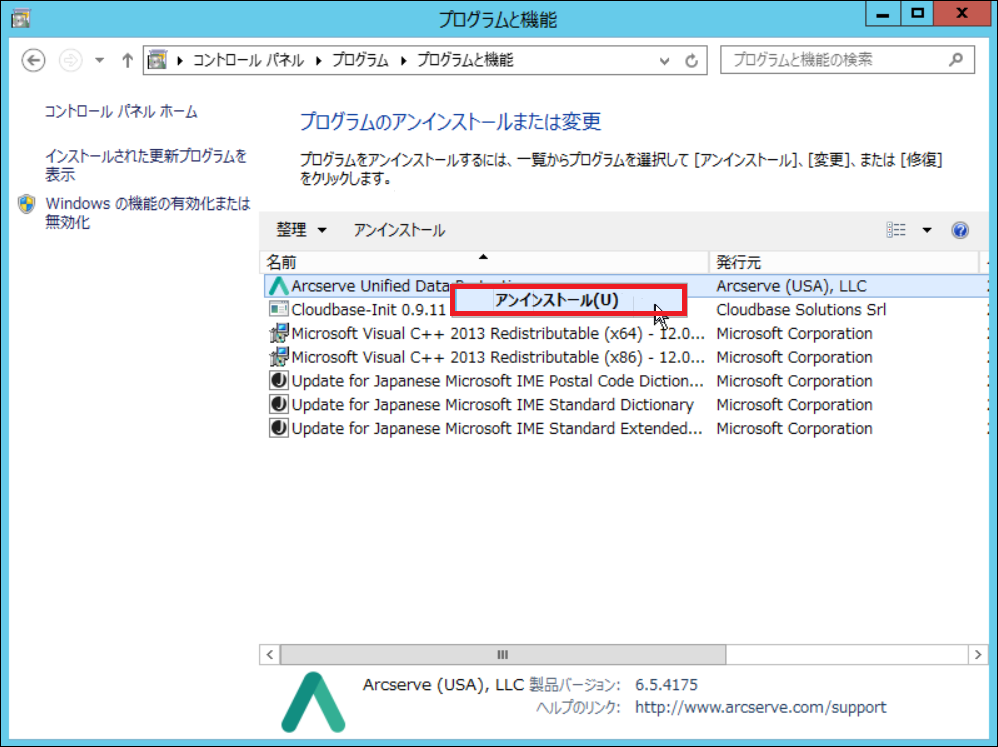The width and height of the screenshot is (998, 747).
Task: Open the 整理 dropdown menu
Action: (301, 230)
